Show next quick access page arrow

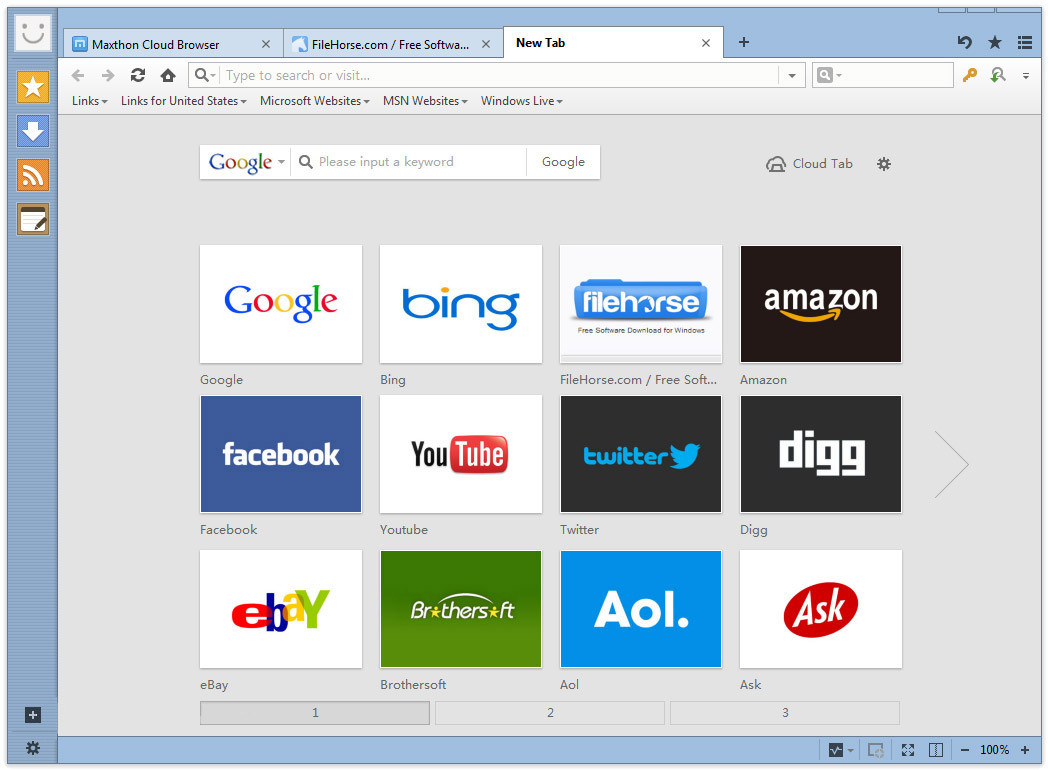coord(951,465)
